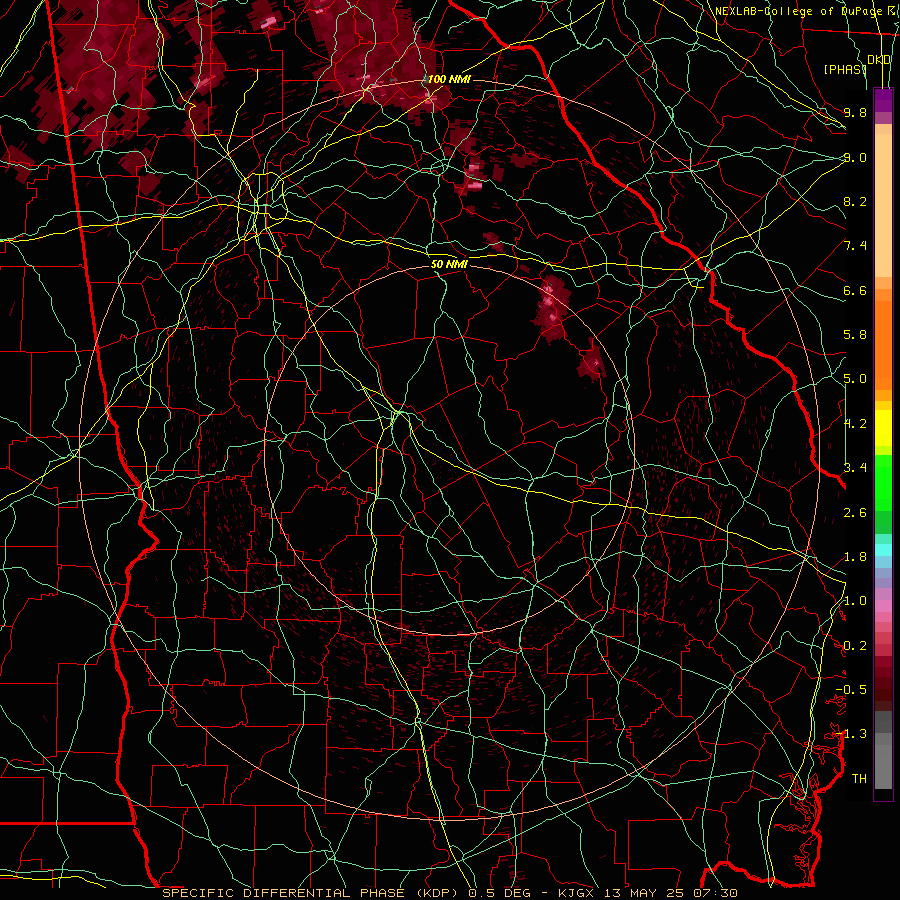
Task: Click the 3.4 scale value
Action: [855, 468]
